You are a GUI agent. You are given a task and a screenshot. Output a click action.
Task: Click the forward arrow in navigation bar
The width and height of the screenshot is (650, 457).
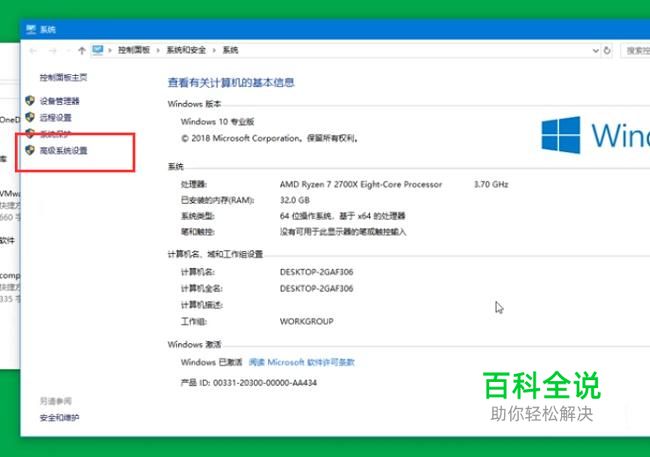[53, 51]
